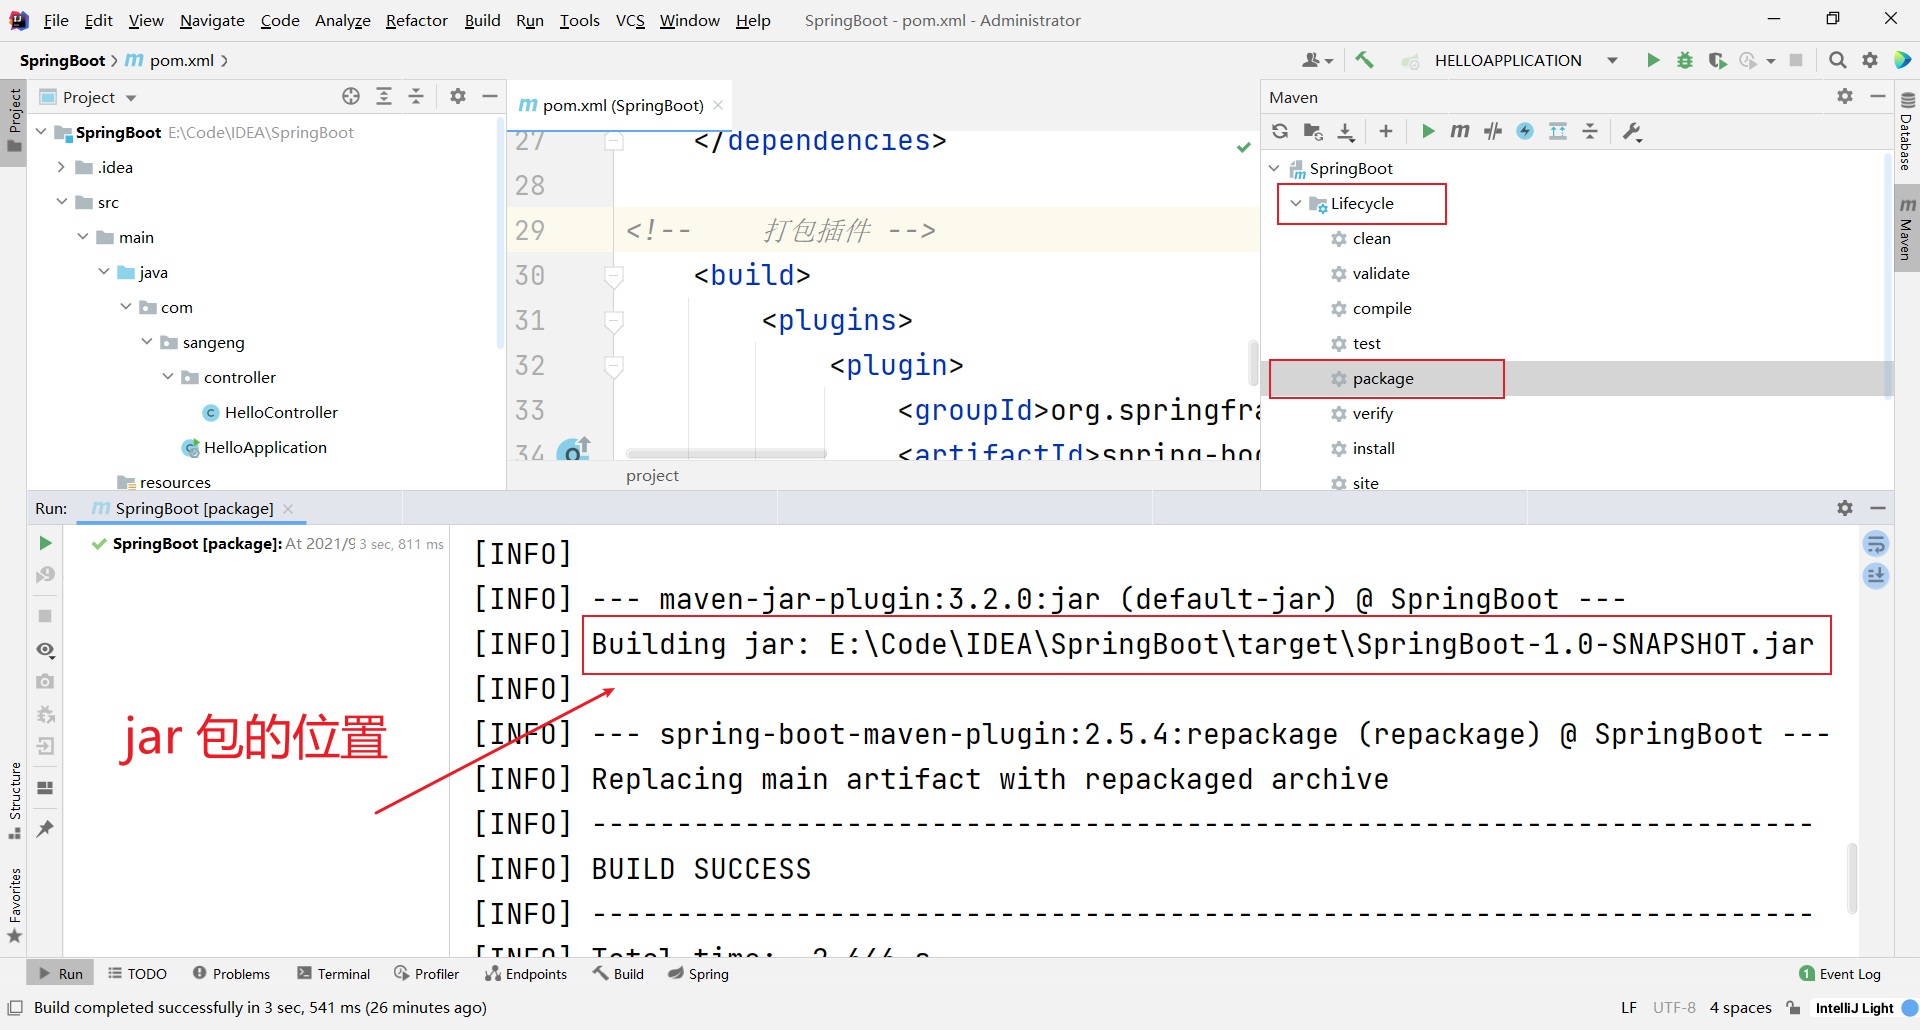The height and width of the screenshot is (1030, 1920).
Task: Toggle Skip Tests mode in Maven panel
Action: (x=1492, y=131)
